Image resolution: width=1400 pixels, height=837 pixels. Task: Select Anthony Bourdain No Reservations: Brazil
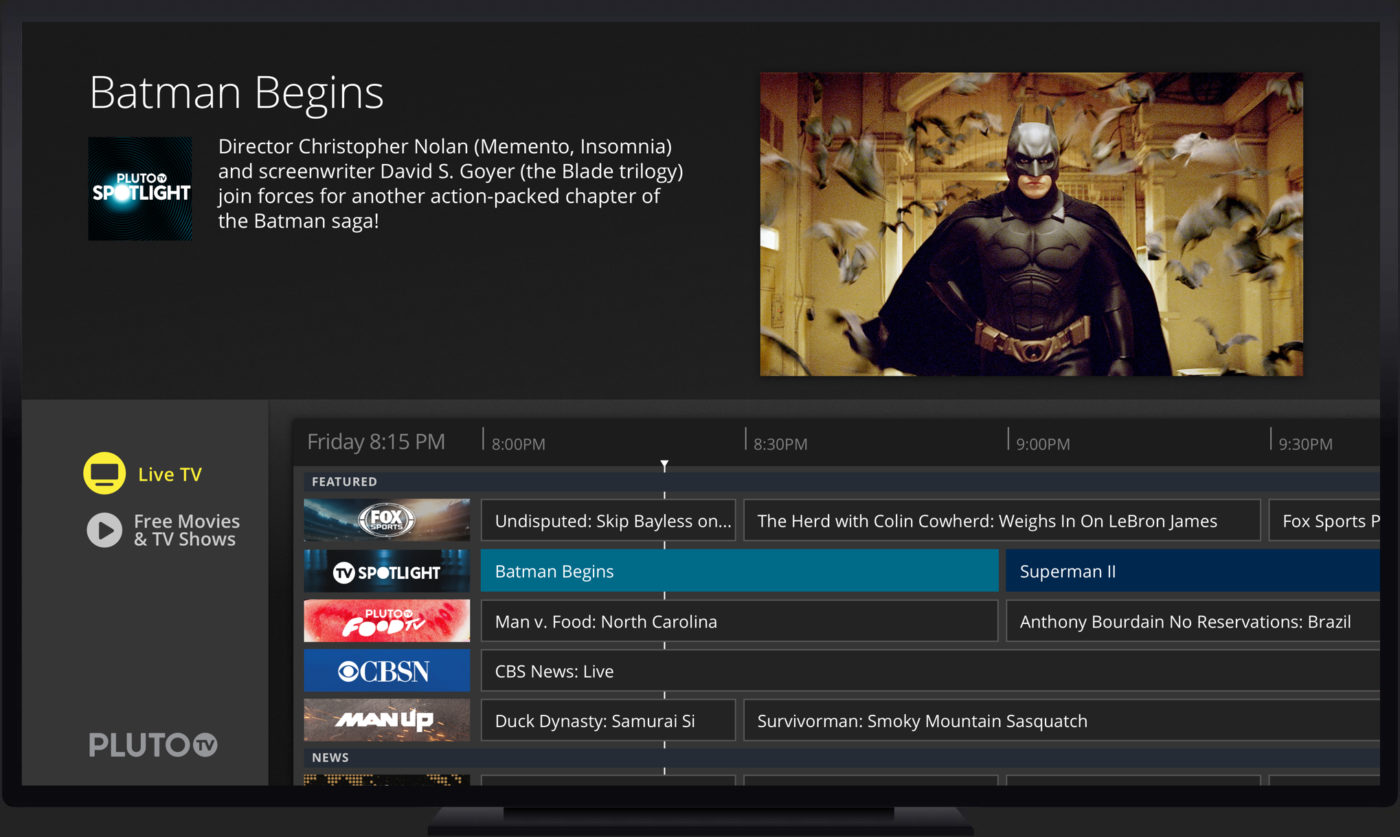[1193, 621]
